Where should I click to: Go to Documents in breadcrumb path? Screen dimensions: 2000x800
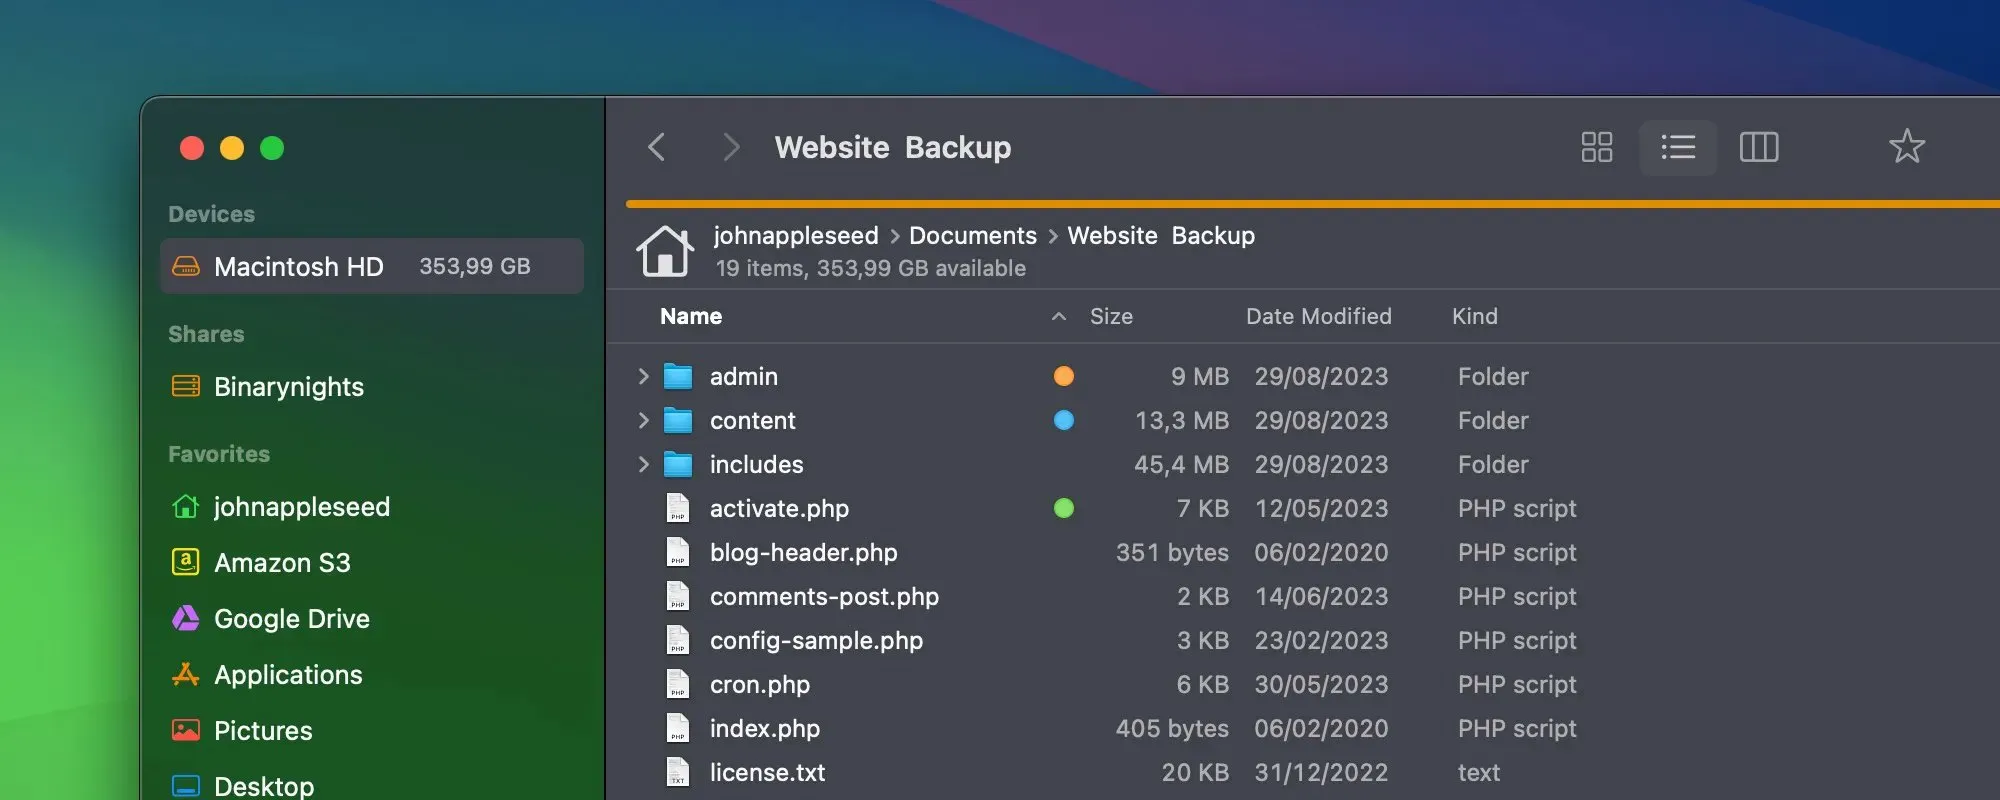click(972, 236)
